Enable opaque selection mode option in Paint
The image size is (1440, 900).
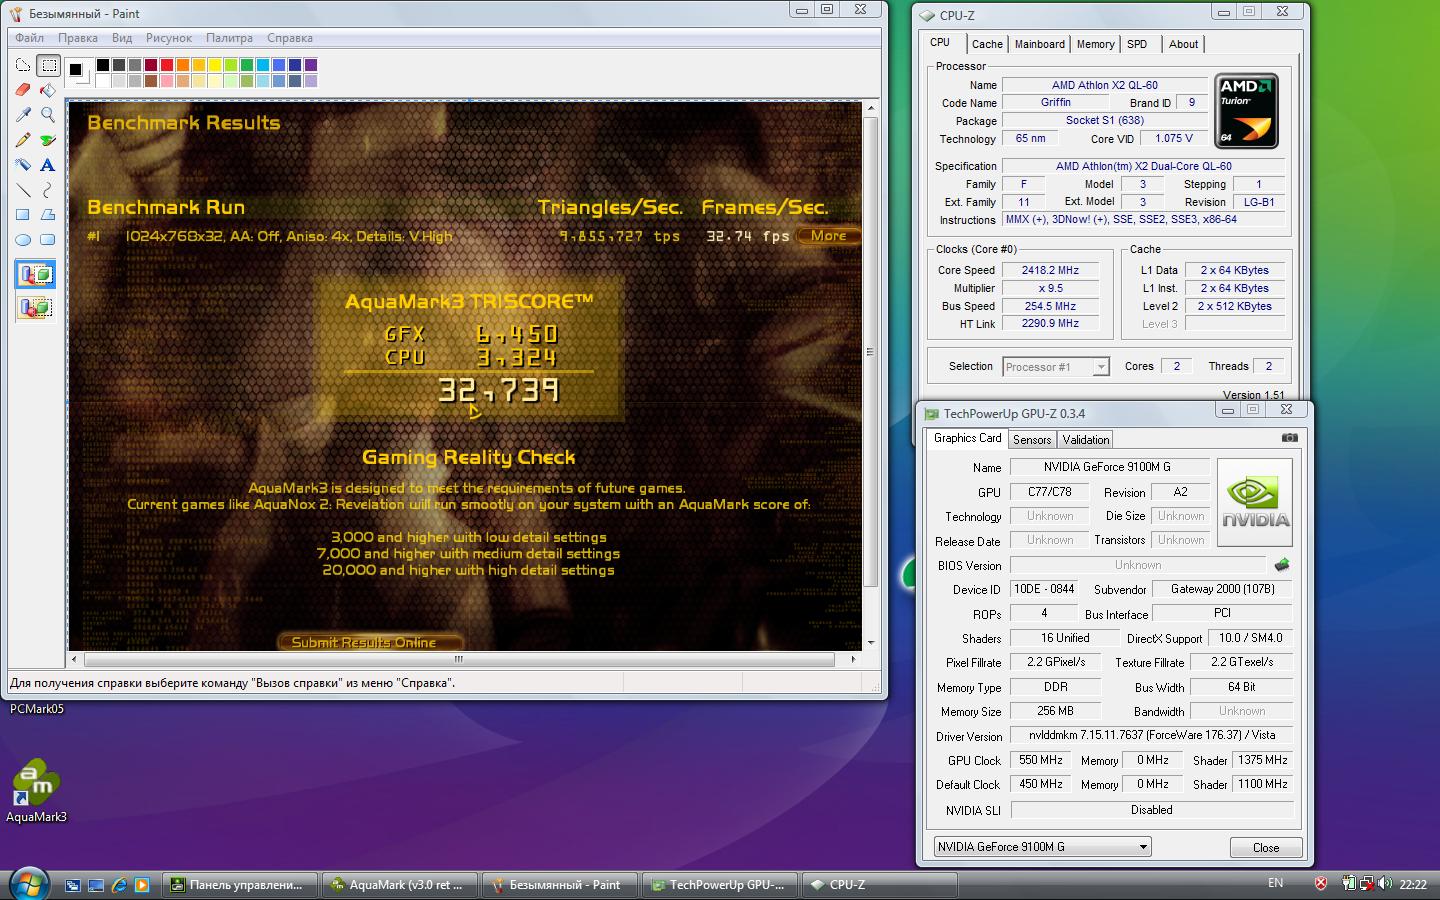tap(35, 275)
